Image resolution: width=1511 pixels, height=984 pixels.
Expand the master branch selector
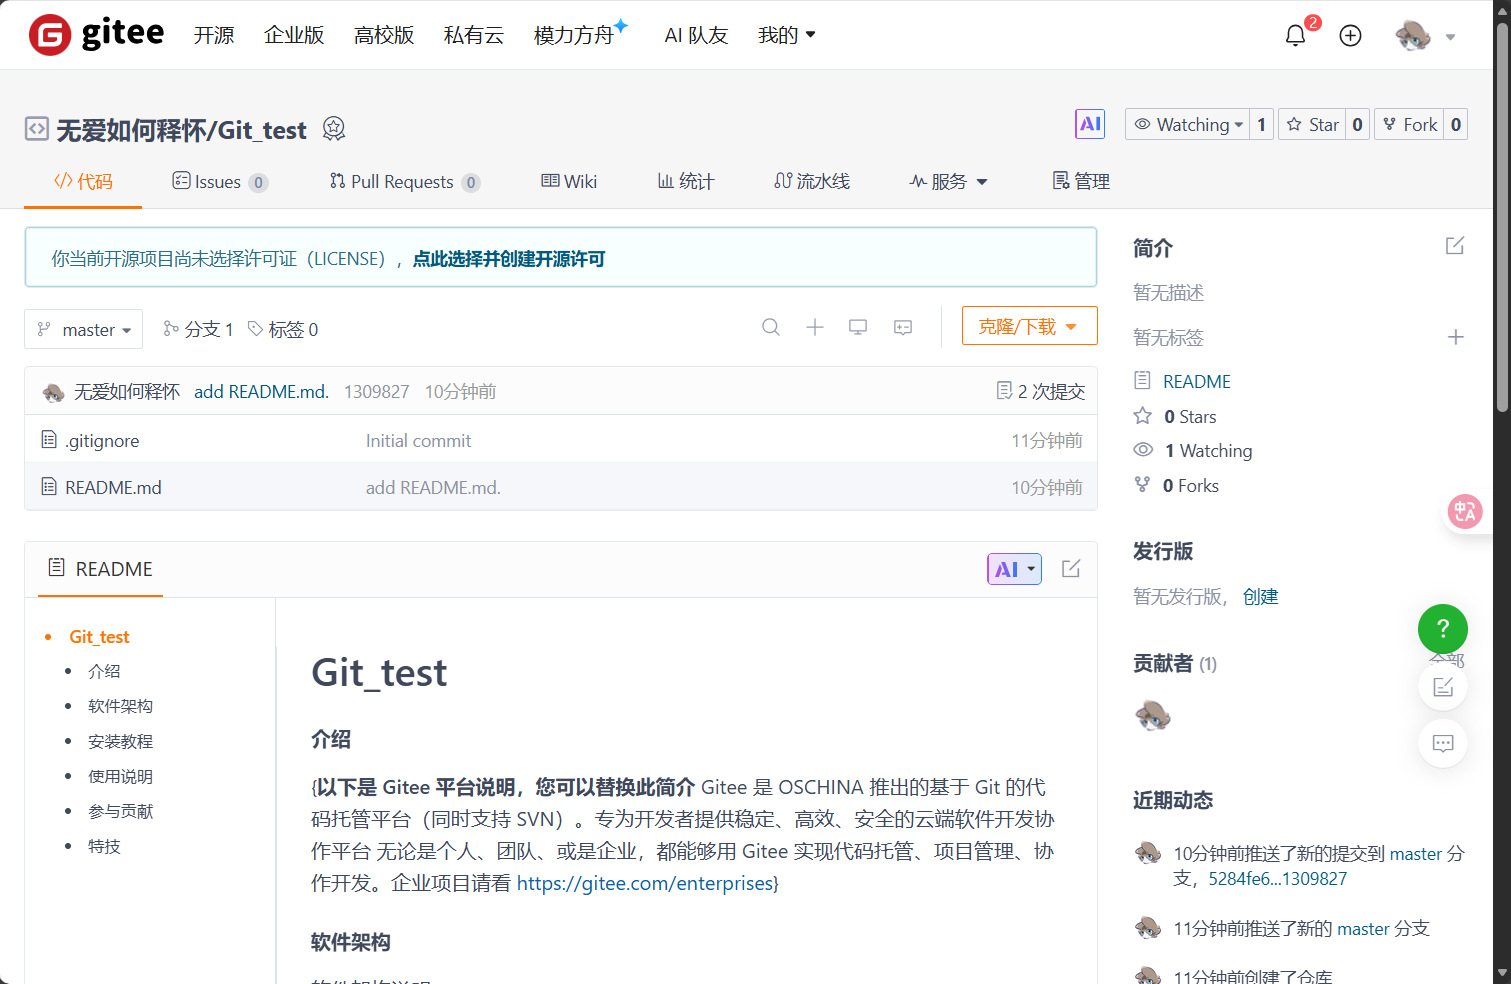[x=84, y=329]
